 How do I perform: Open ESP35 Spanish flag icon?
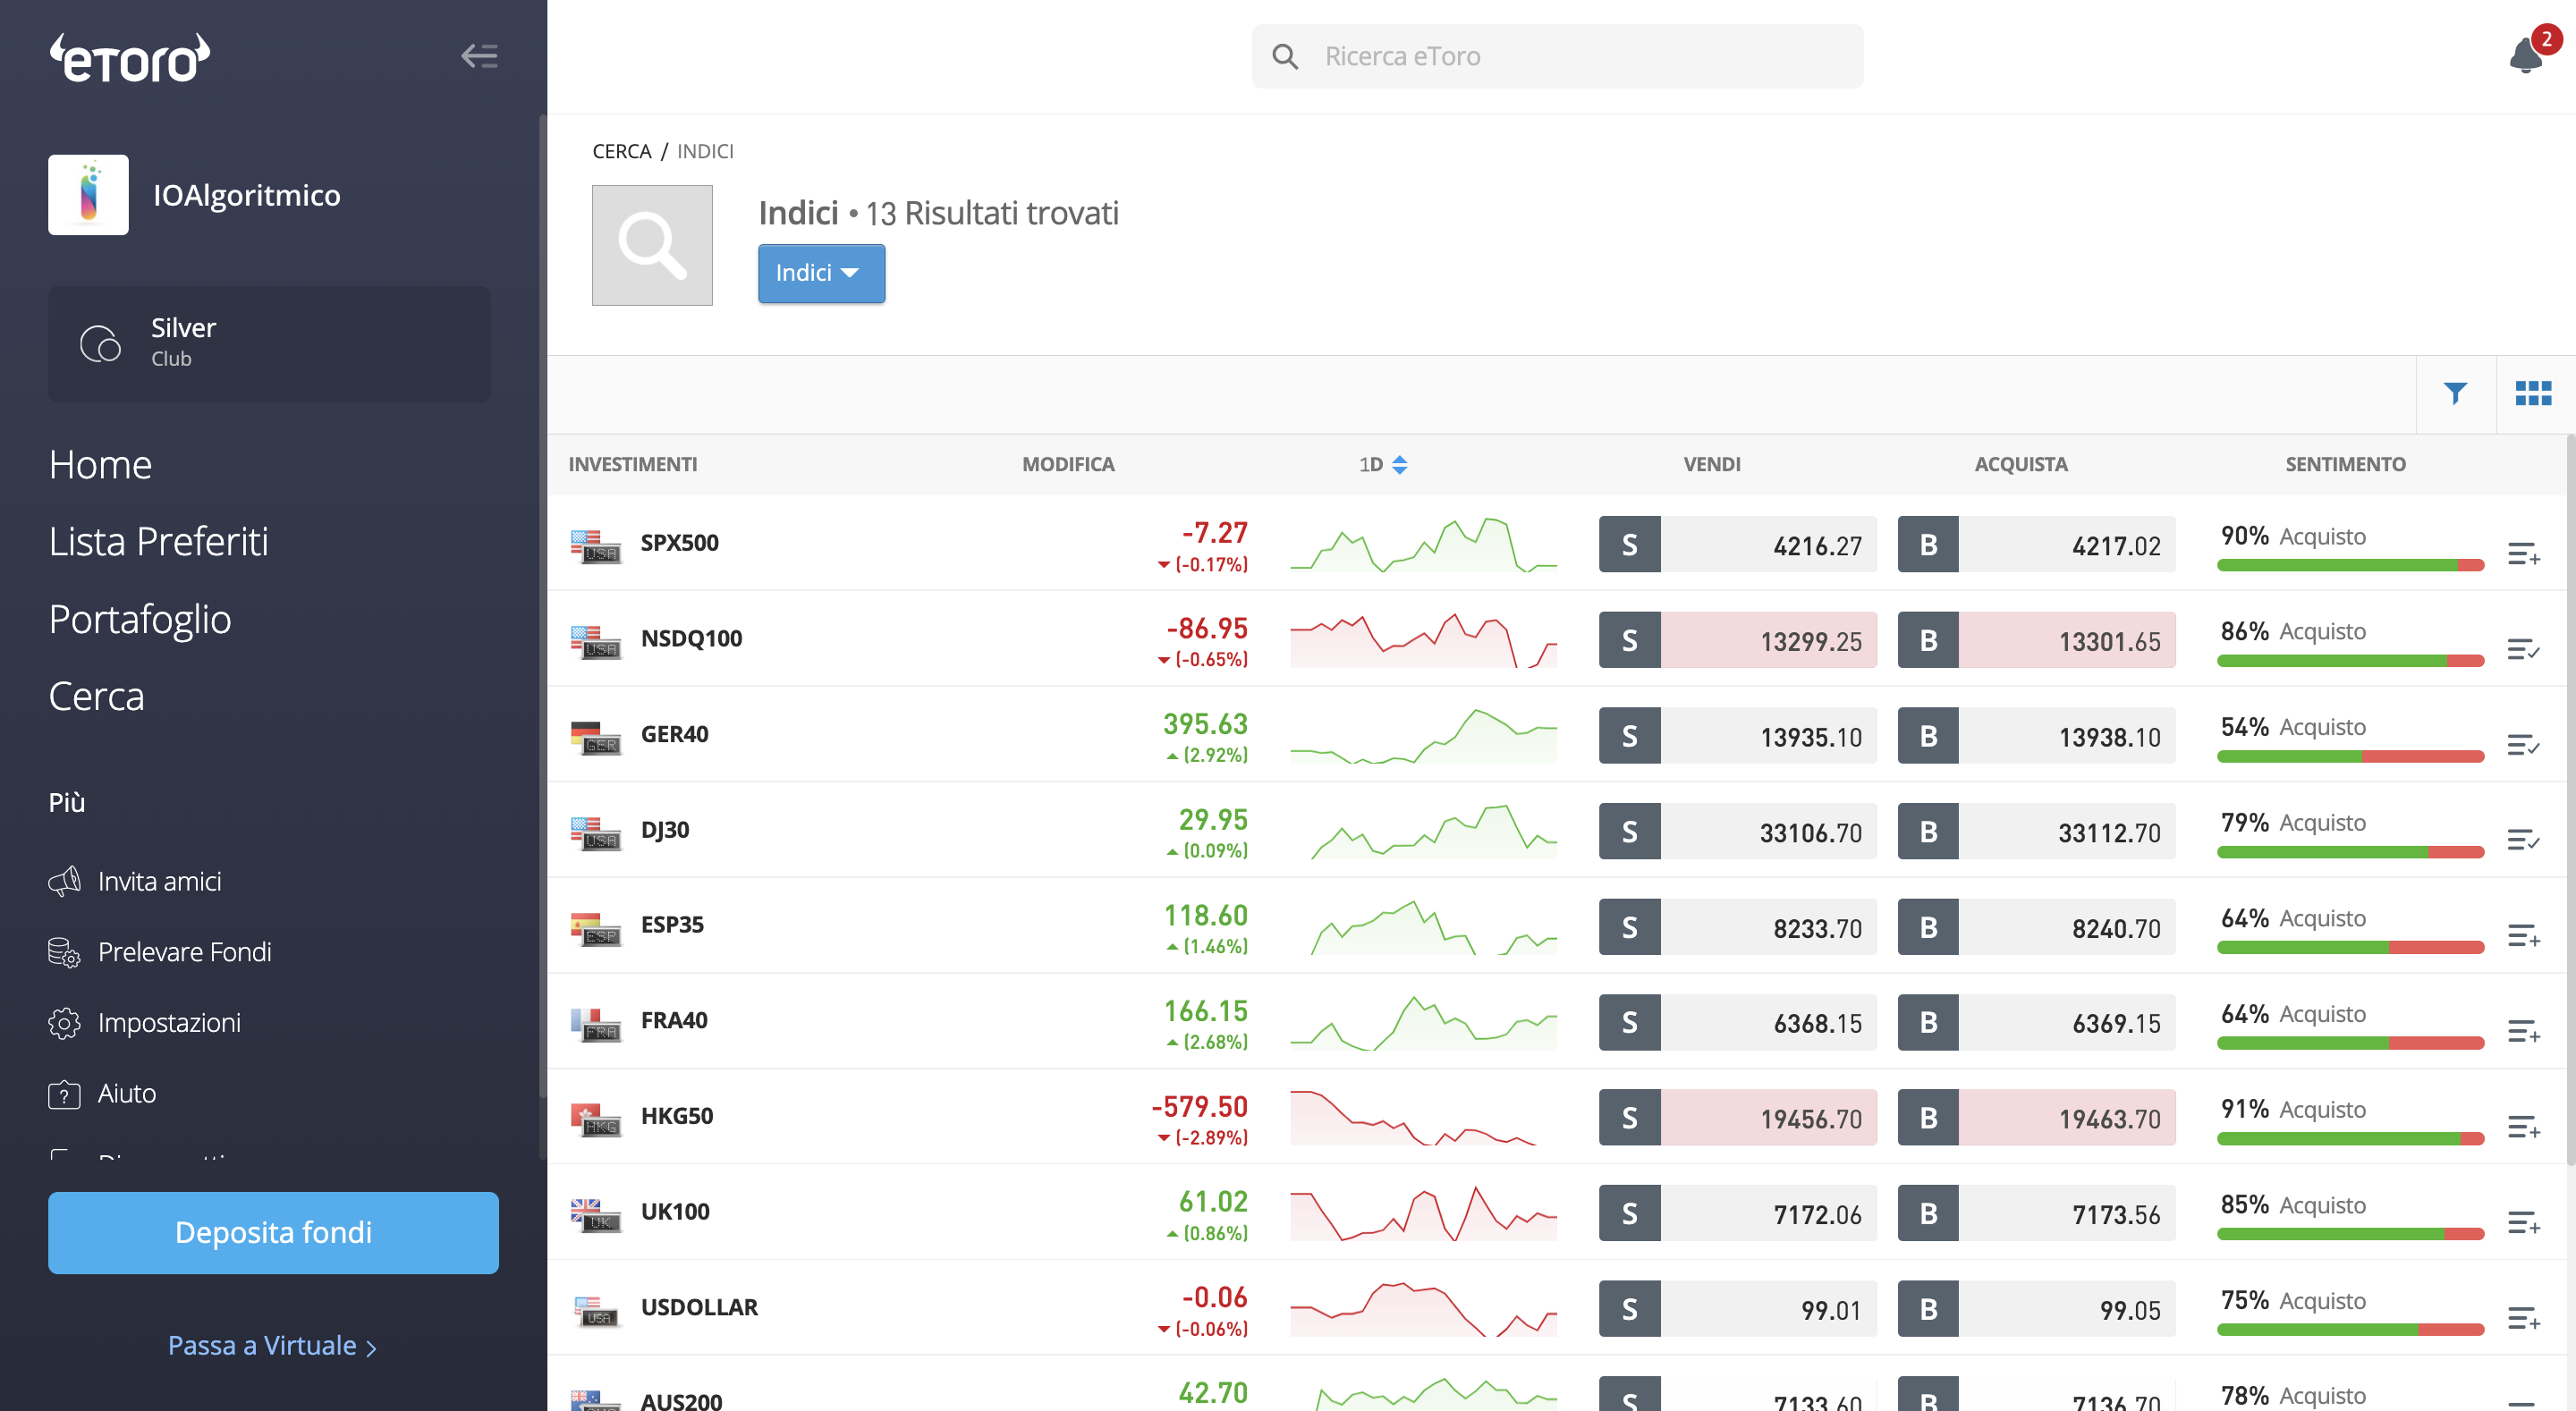click(x=596, y=929)
